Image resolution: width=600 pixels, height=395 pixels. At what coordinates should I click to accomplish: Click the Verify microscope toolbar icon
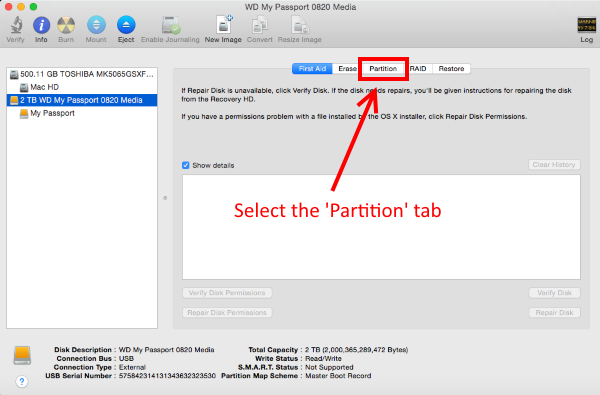pyautogui.click(x=16, y=25)
